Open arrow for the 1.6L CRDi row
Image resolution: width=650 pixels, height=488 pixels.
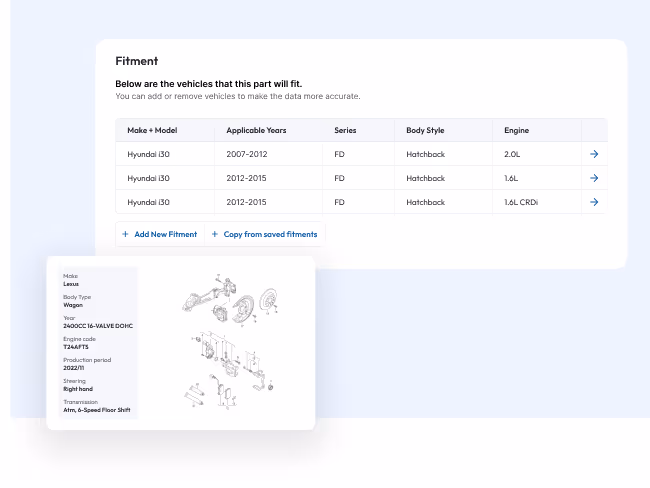594,202
